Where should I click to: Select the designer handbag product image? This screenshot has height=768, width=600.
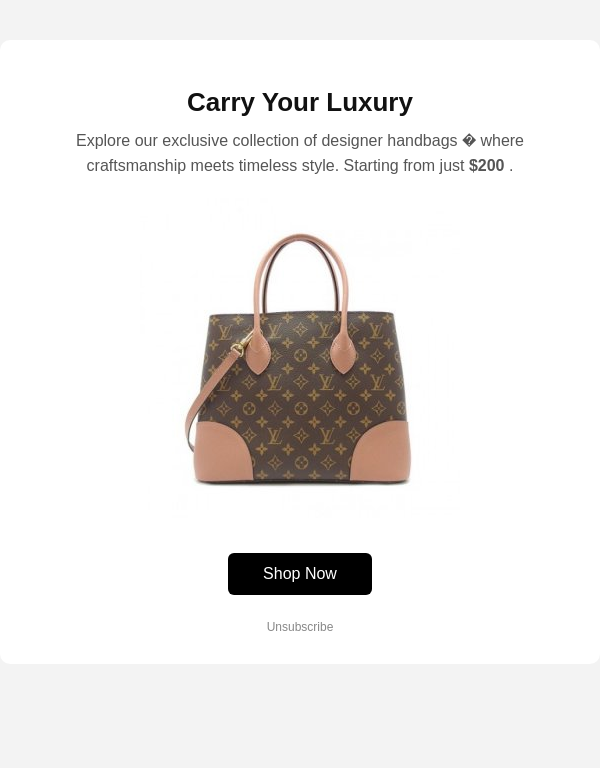pyautogui.click(x=300, y=358)
